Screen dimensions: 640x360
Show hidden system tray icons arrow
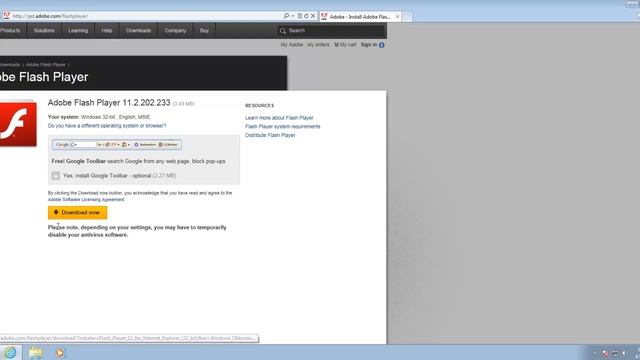tap(595, 353)
